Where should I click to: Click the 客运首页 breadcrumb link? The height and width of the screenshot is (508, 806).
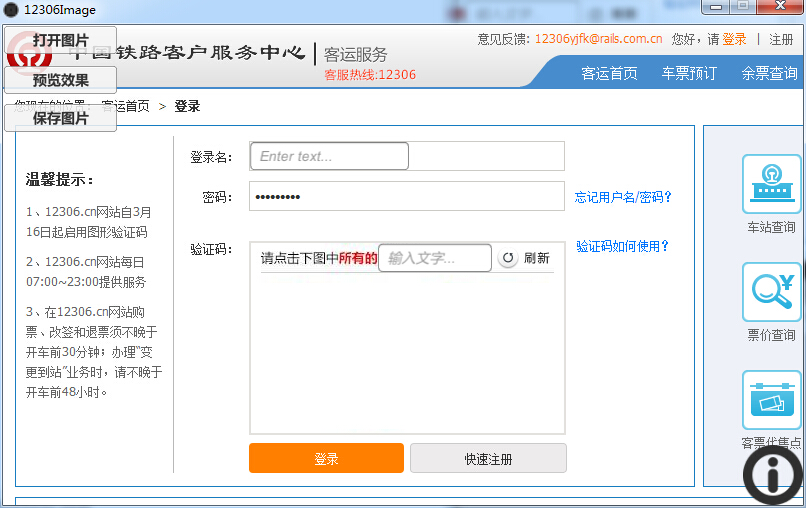click(x=125, y=106)
